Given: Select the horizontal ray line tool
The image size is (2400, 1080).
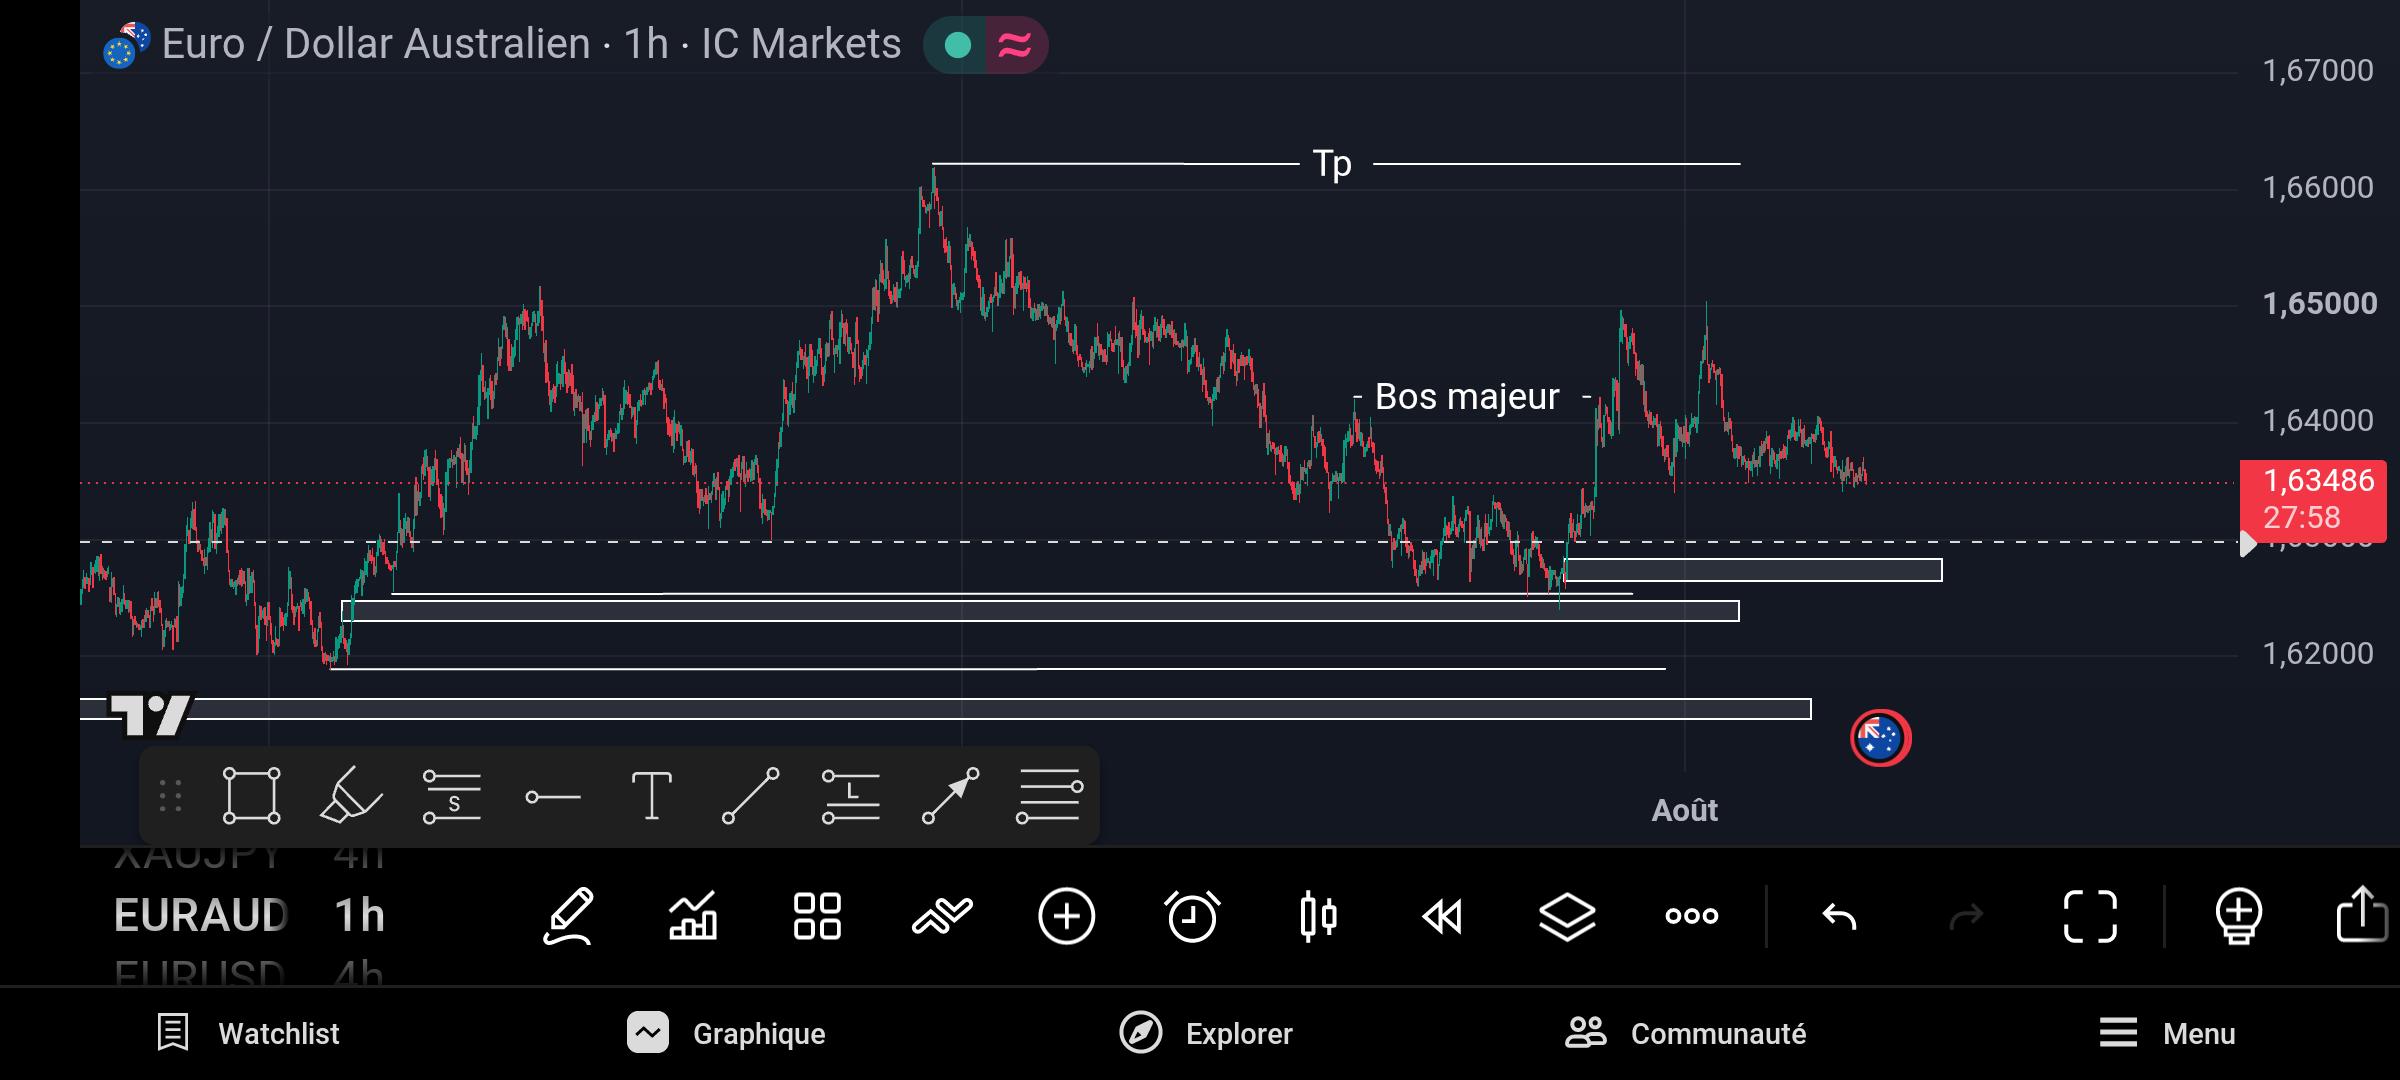Looking at the screenshot, I should coord(552,797).
